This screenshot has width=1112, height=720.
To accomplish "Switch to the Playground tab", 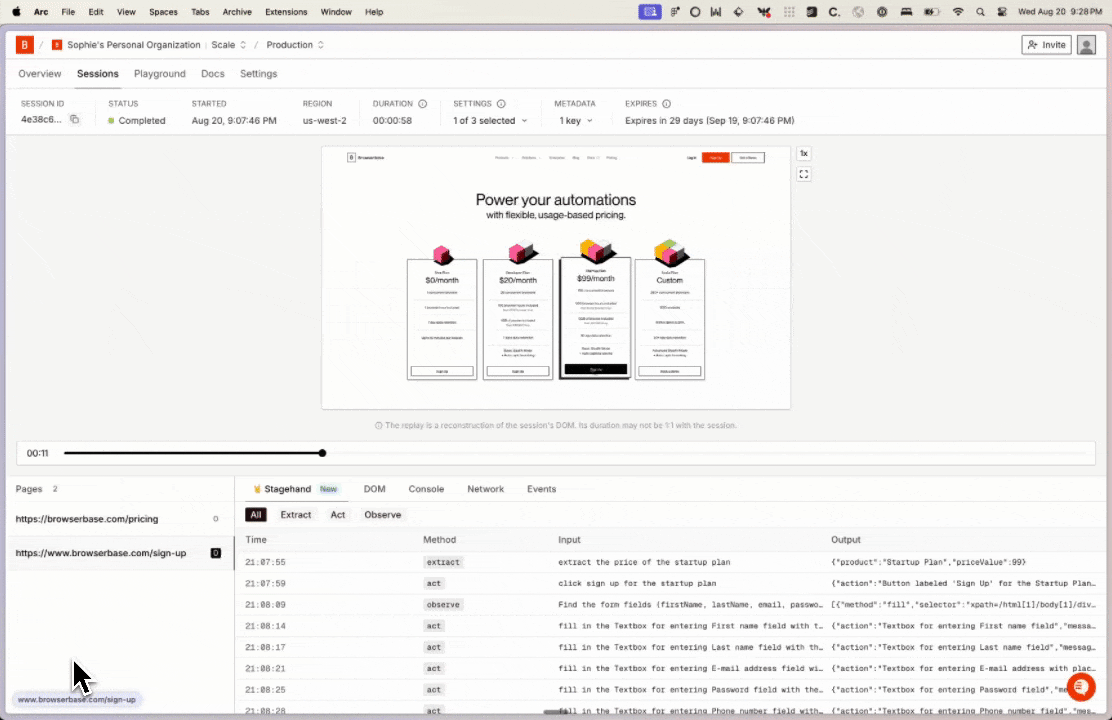I will pos(160,73).
